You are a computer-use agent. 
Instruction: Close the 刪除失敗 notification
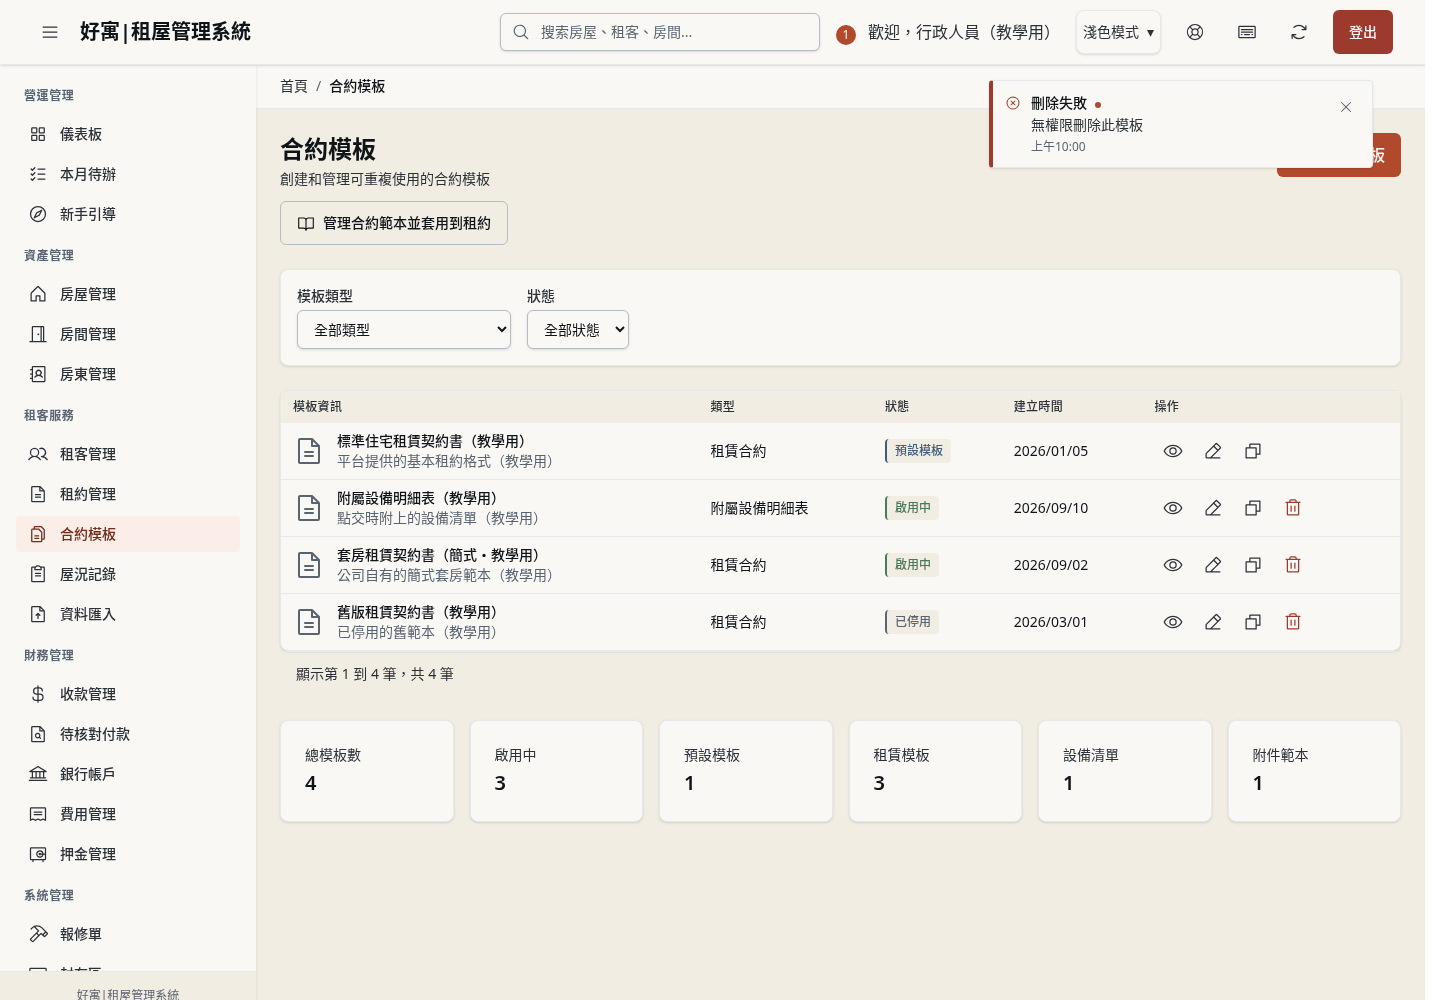[x=1346, y=107]
